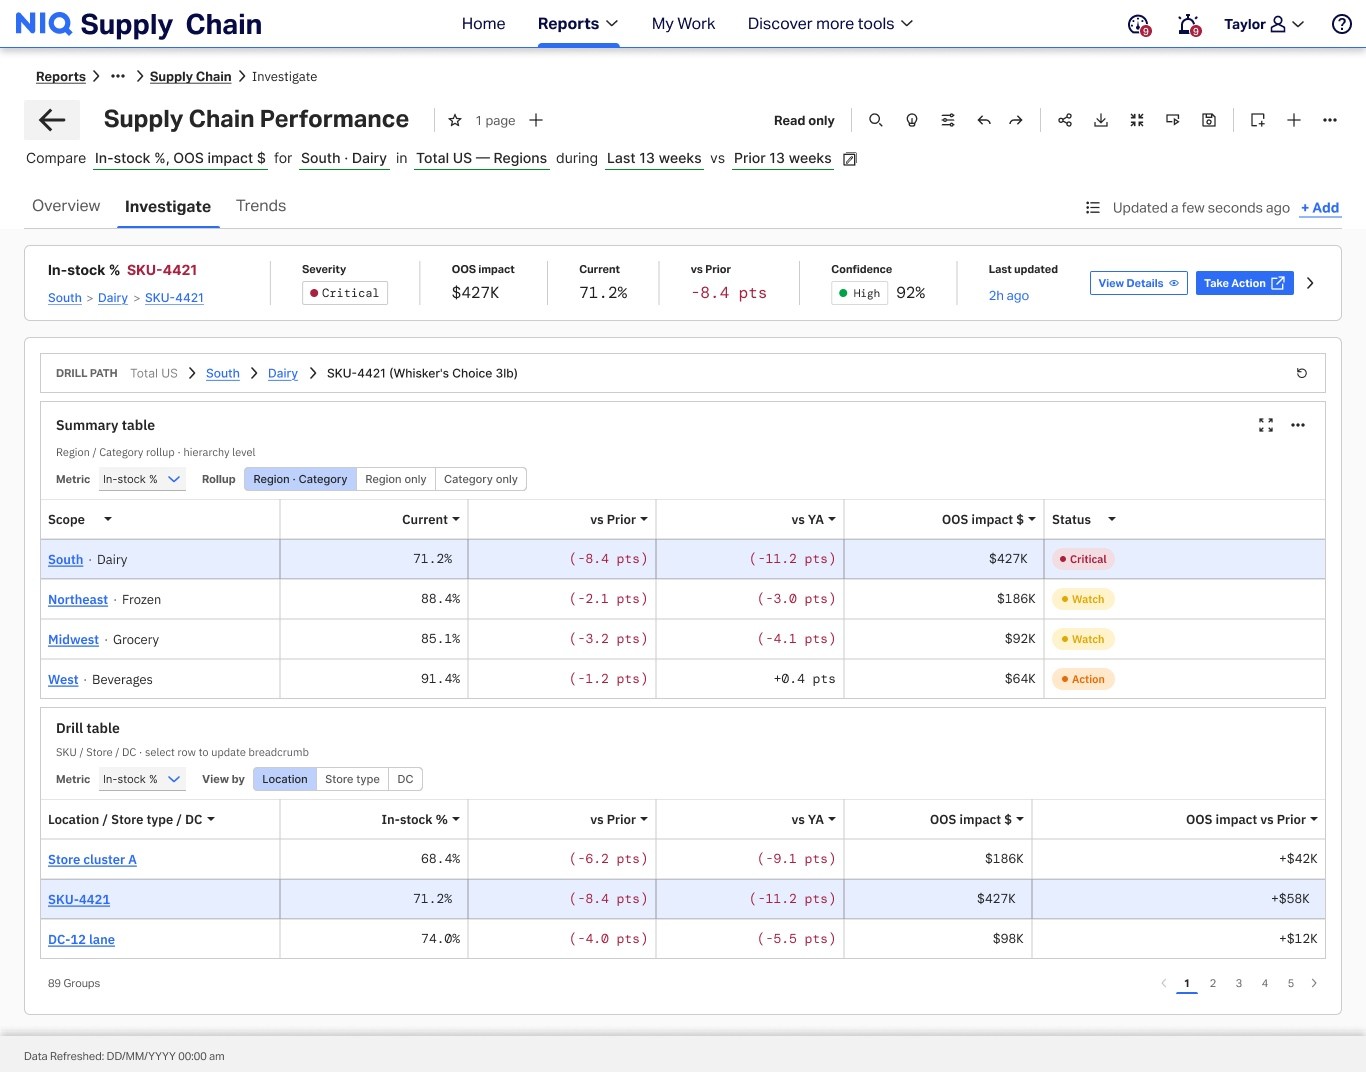
Task: Open the Scope column sort menu
Action: (x=108, y=519)
